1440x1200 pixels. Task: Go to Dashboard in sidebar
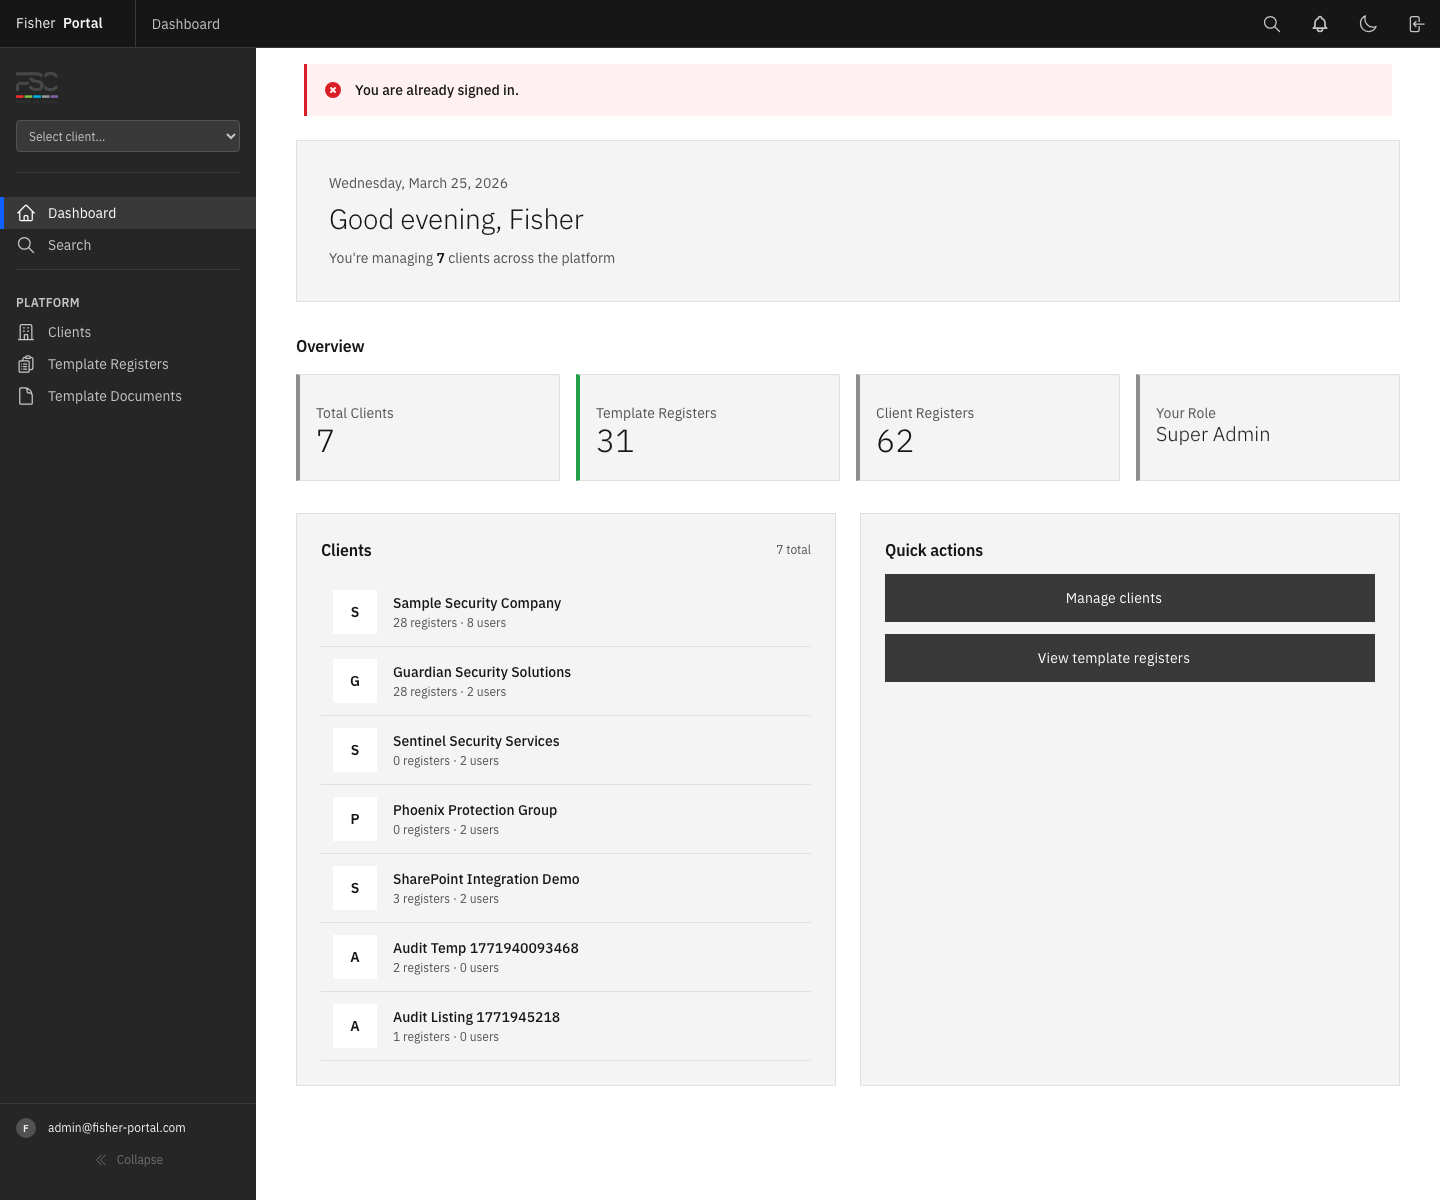click(82, 213)
